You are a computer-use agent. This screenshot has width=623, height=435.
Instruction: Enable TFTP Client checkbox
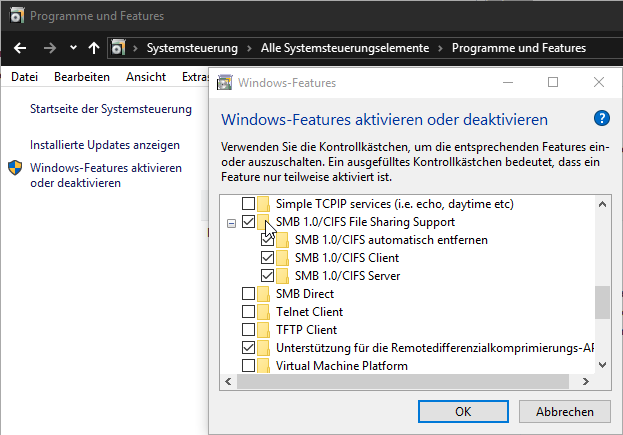[x=248, y=329]
